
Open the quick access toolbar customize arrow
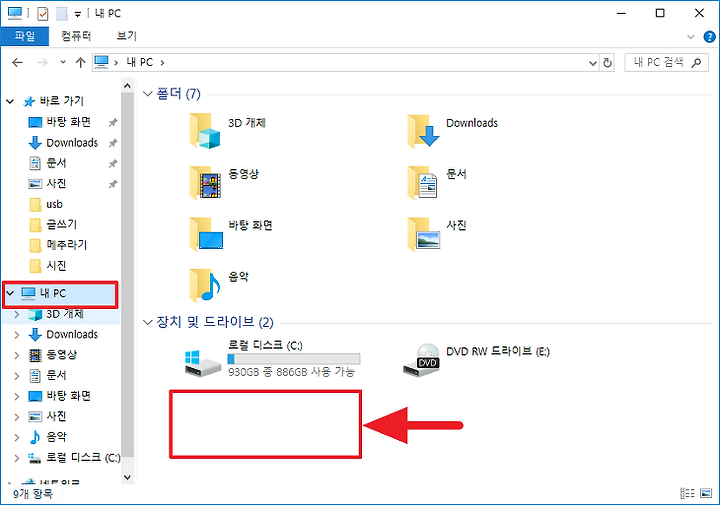[78, 15]
